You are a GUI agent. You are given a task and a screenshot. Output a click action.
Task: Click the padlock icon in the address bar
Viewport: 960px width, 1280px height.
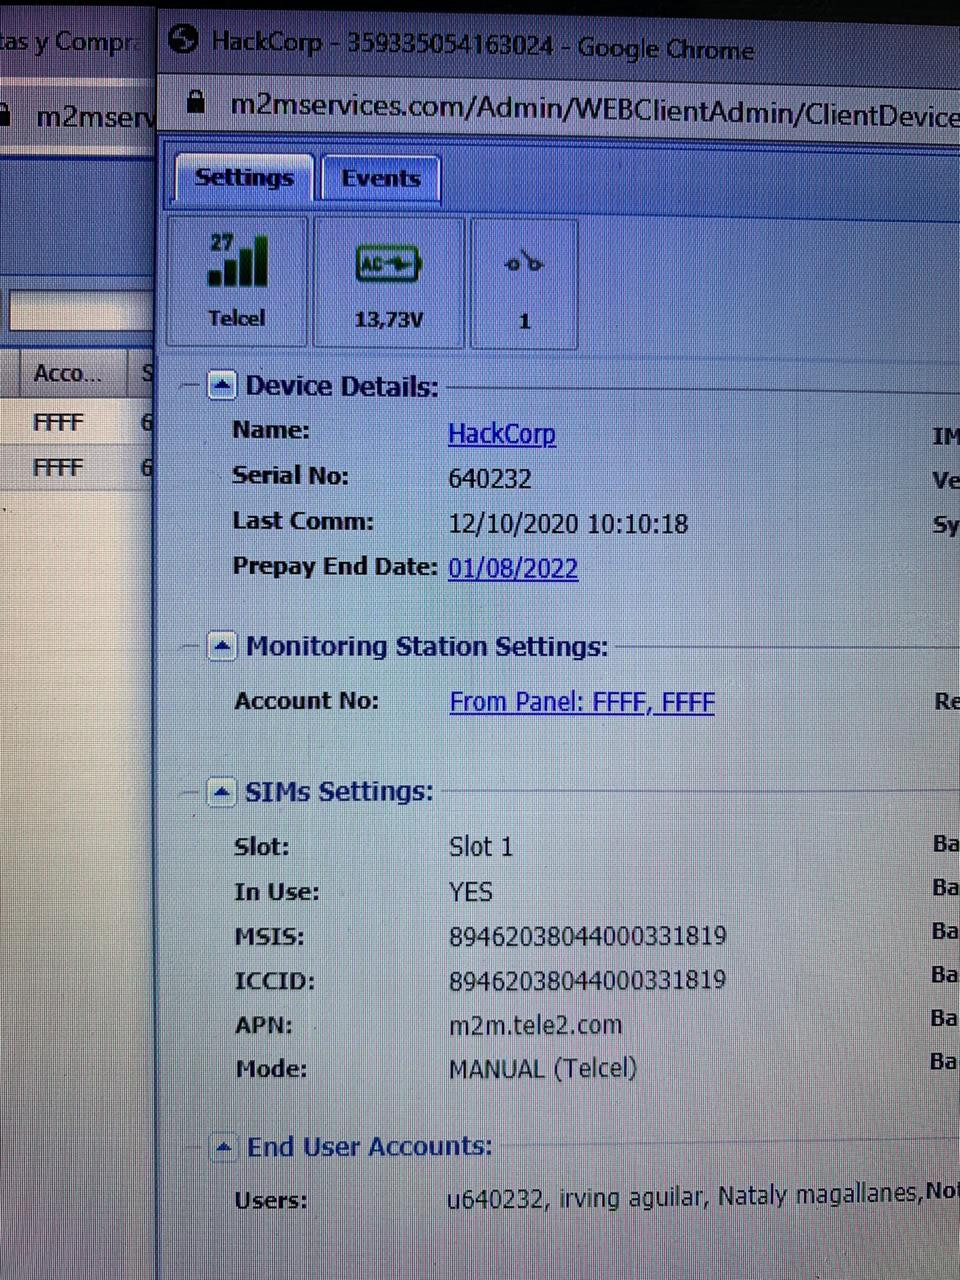pos(196,103)
